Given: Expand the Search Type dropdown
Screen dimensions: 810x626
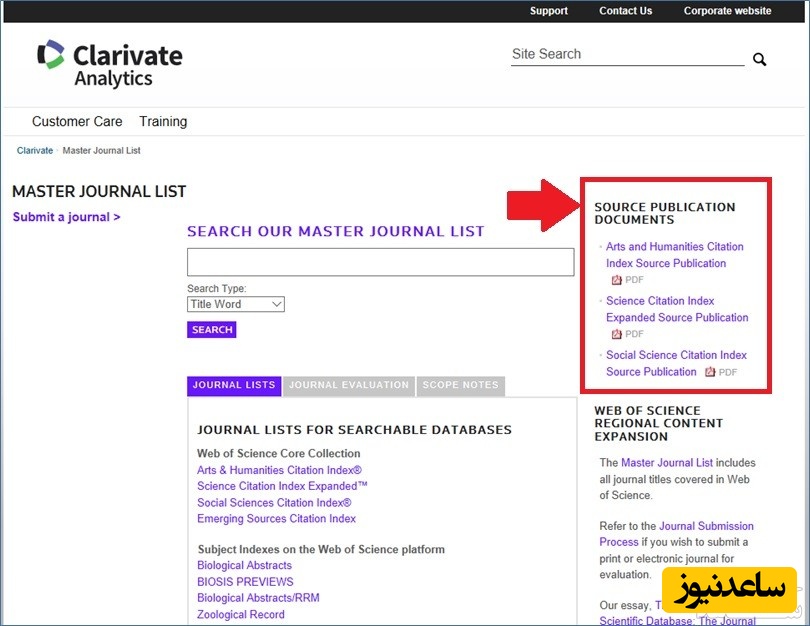Looking at the screenshot, I should (235, 304).
